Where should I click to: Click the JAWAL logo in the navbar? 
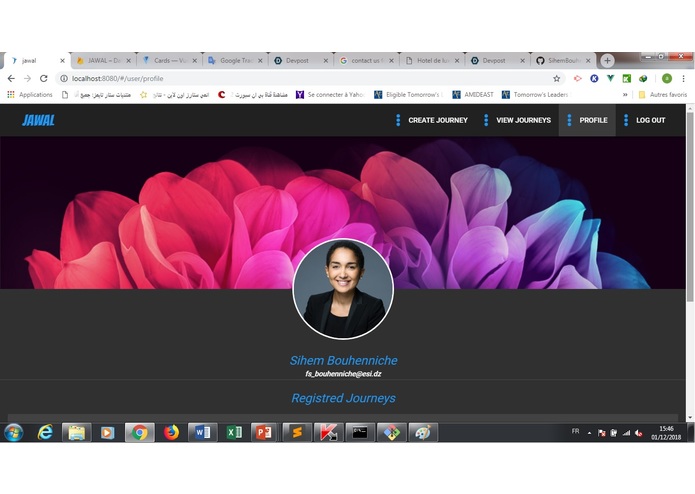(38, 120)
